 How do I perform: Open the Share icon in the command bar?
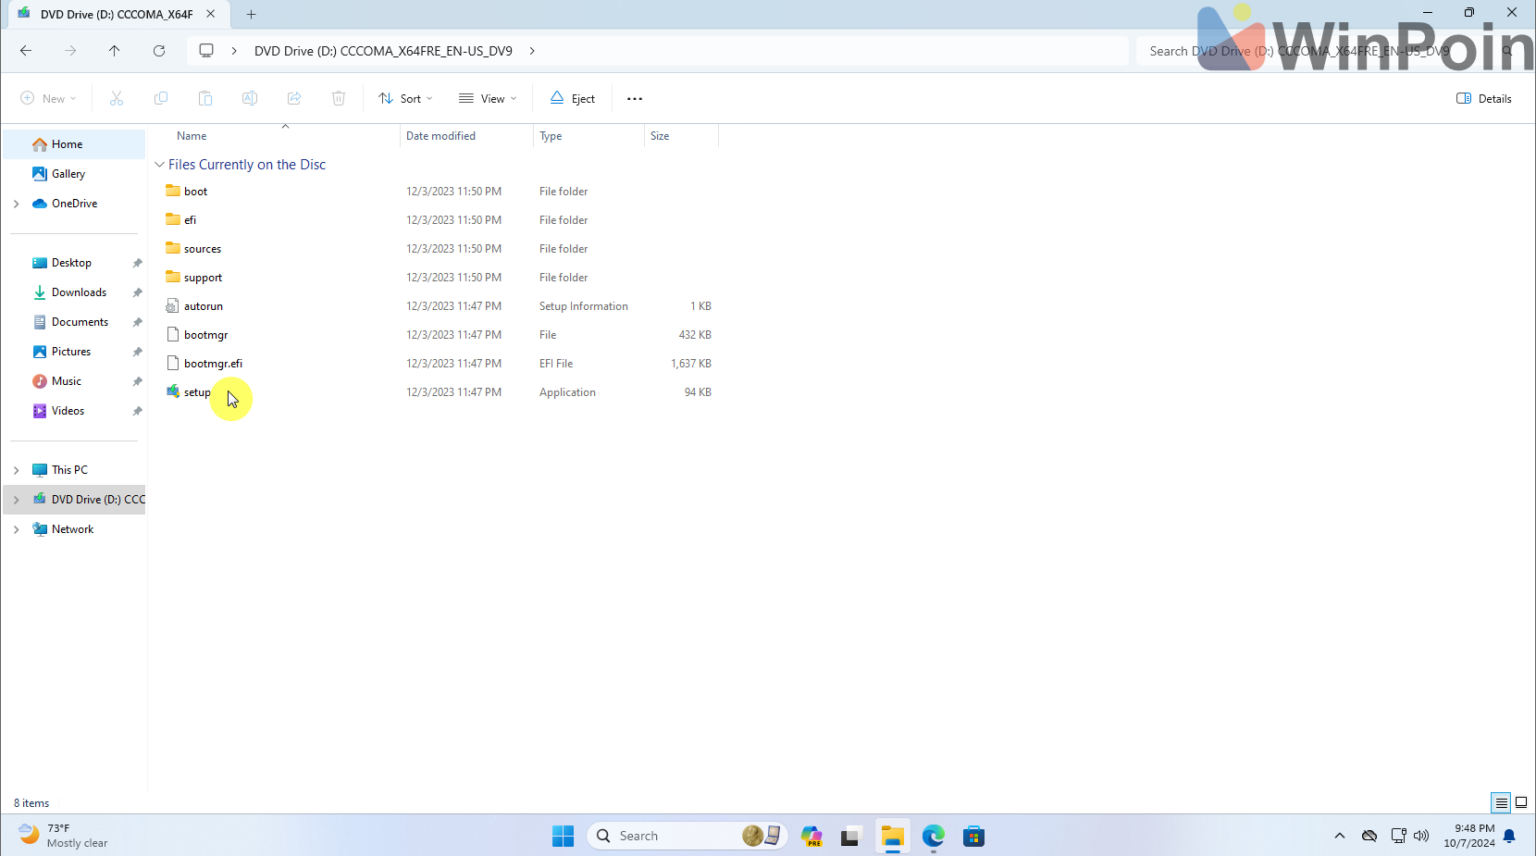pos(293,98)
